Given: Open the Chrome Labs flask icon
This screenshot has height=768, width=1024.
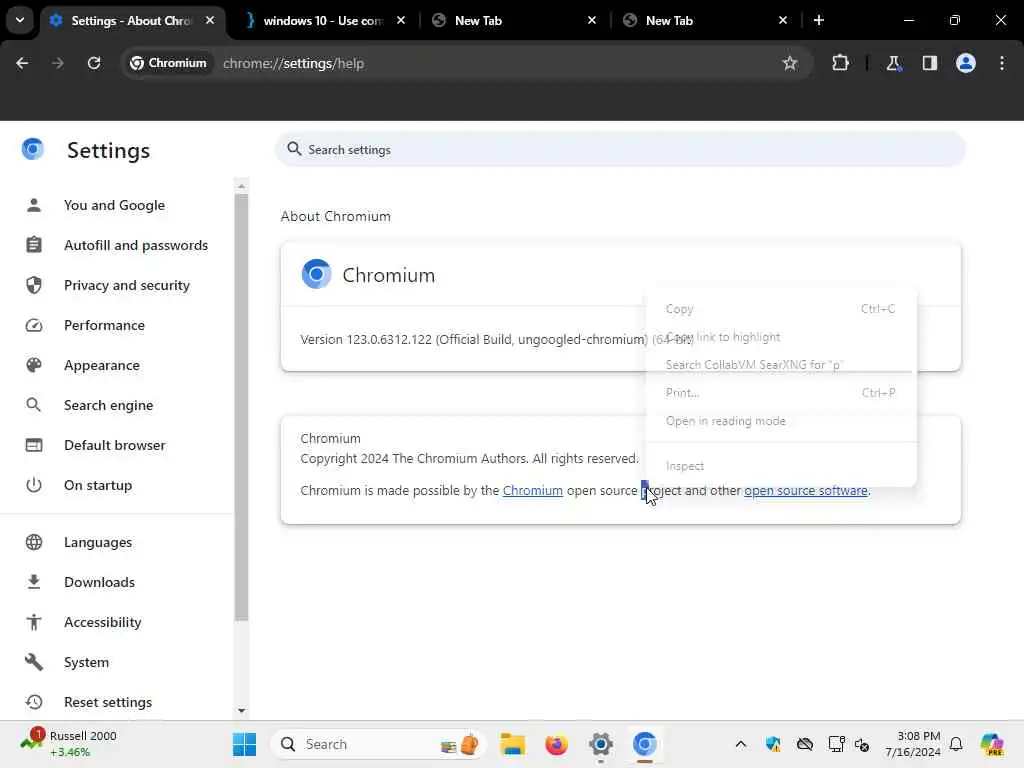Looking at the screenshot, I should point(893,63).
